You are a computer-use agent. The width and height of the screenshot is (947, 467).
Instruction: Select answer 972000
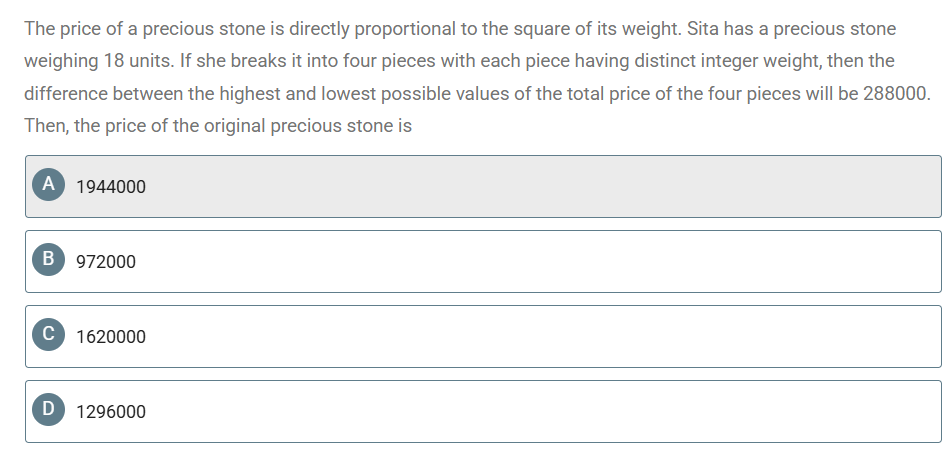(x=106, y=262)
